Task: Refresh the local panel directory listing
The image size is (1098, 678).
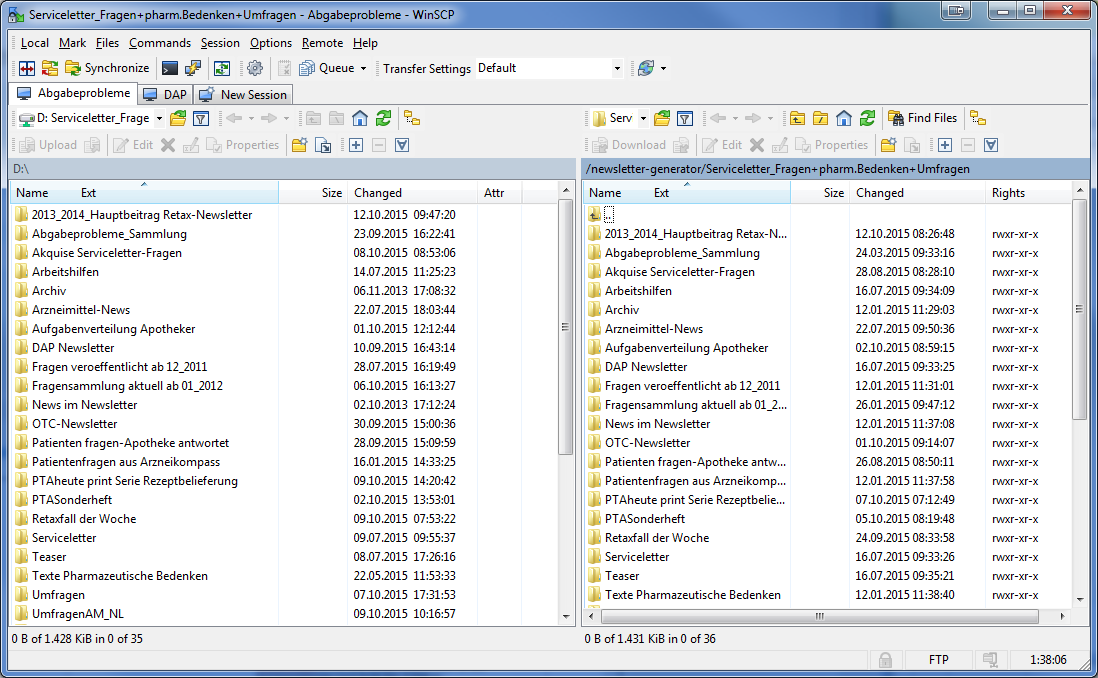Action: pyautogui.click(x=383, y=118)
